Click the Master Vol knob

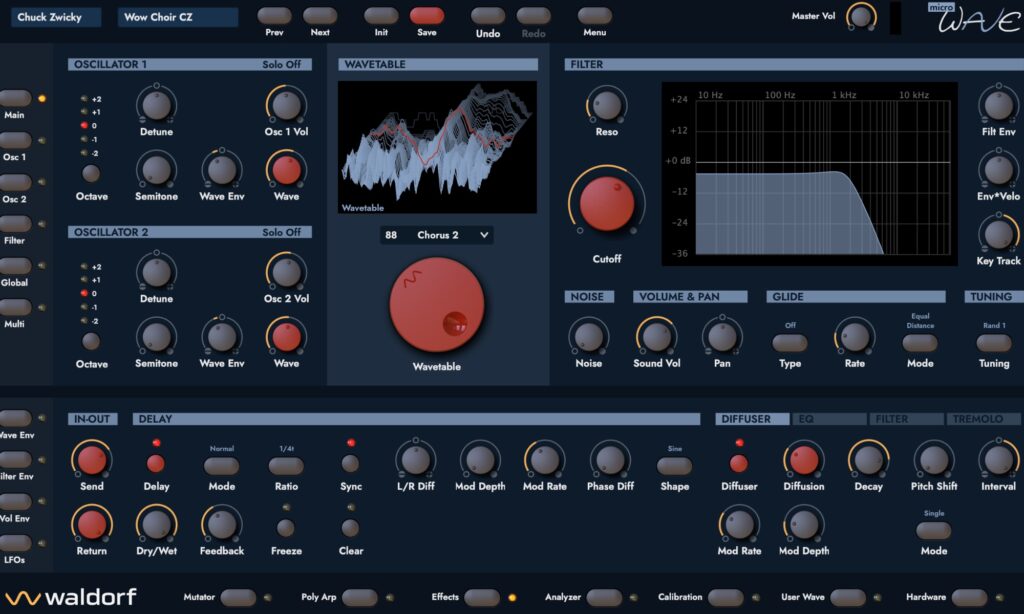[x=861, y=16]
